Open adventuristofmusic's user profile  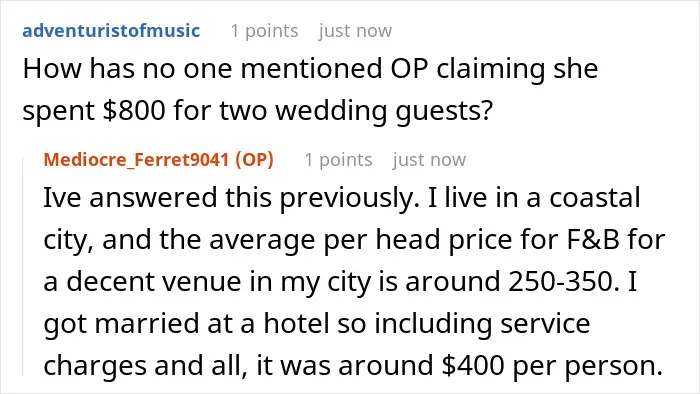(x=111, y=31)
